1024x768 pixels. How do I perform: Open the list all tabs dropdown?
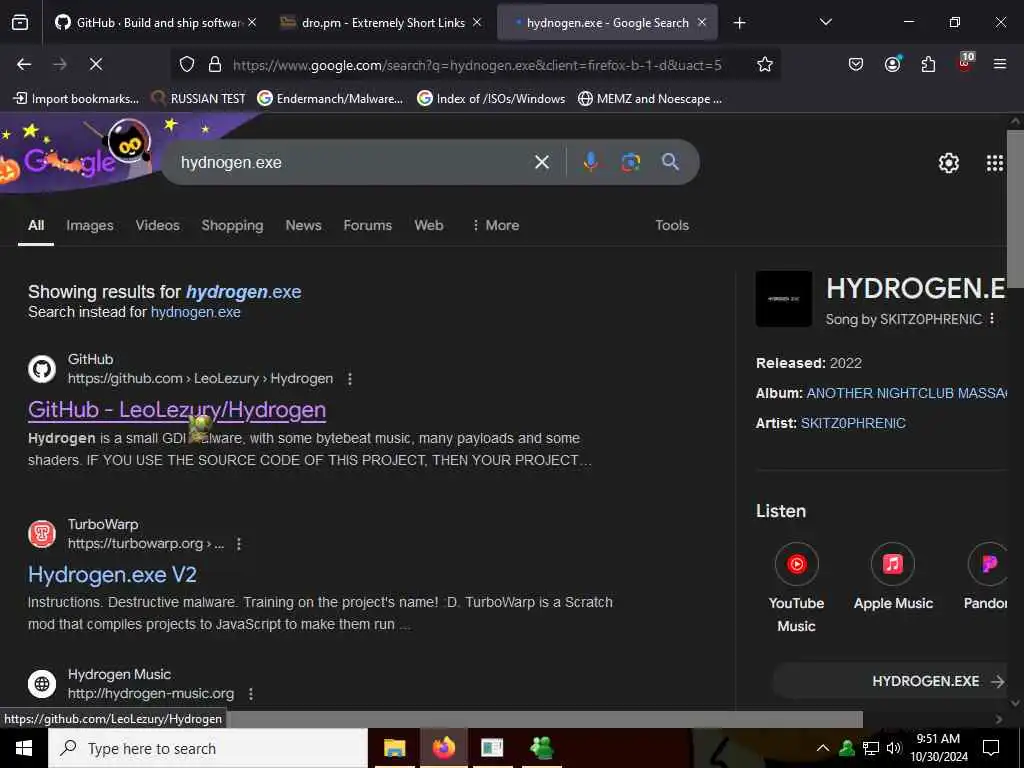825,23
